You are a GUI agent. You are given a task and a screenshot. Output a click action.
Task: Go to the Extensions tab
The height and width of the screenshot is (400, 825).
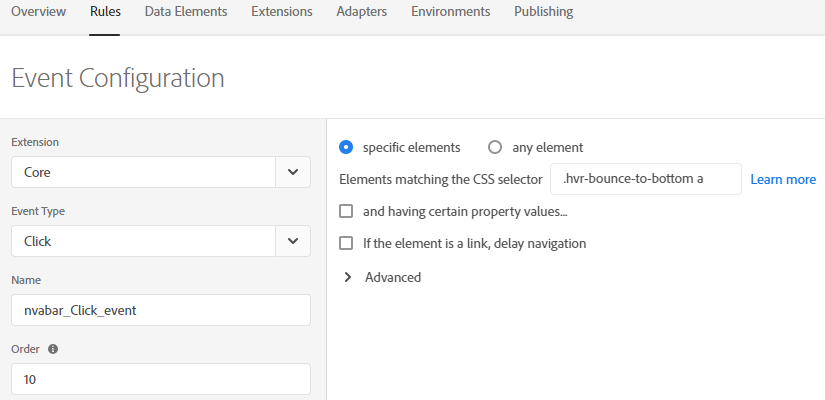281,12
